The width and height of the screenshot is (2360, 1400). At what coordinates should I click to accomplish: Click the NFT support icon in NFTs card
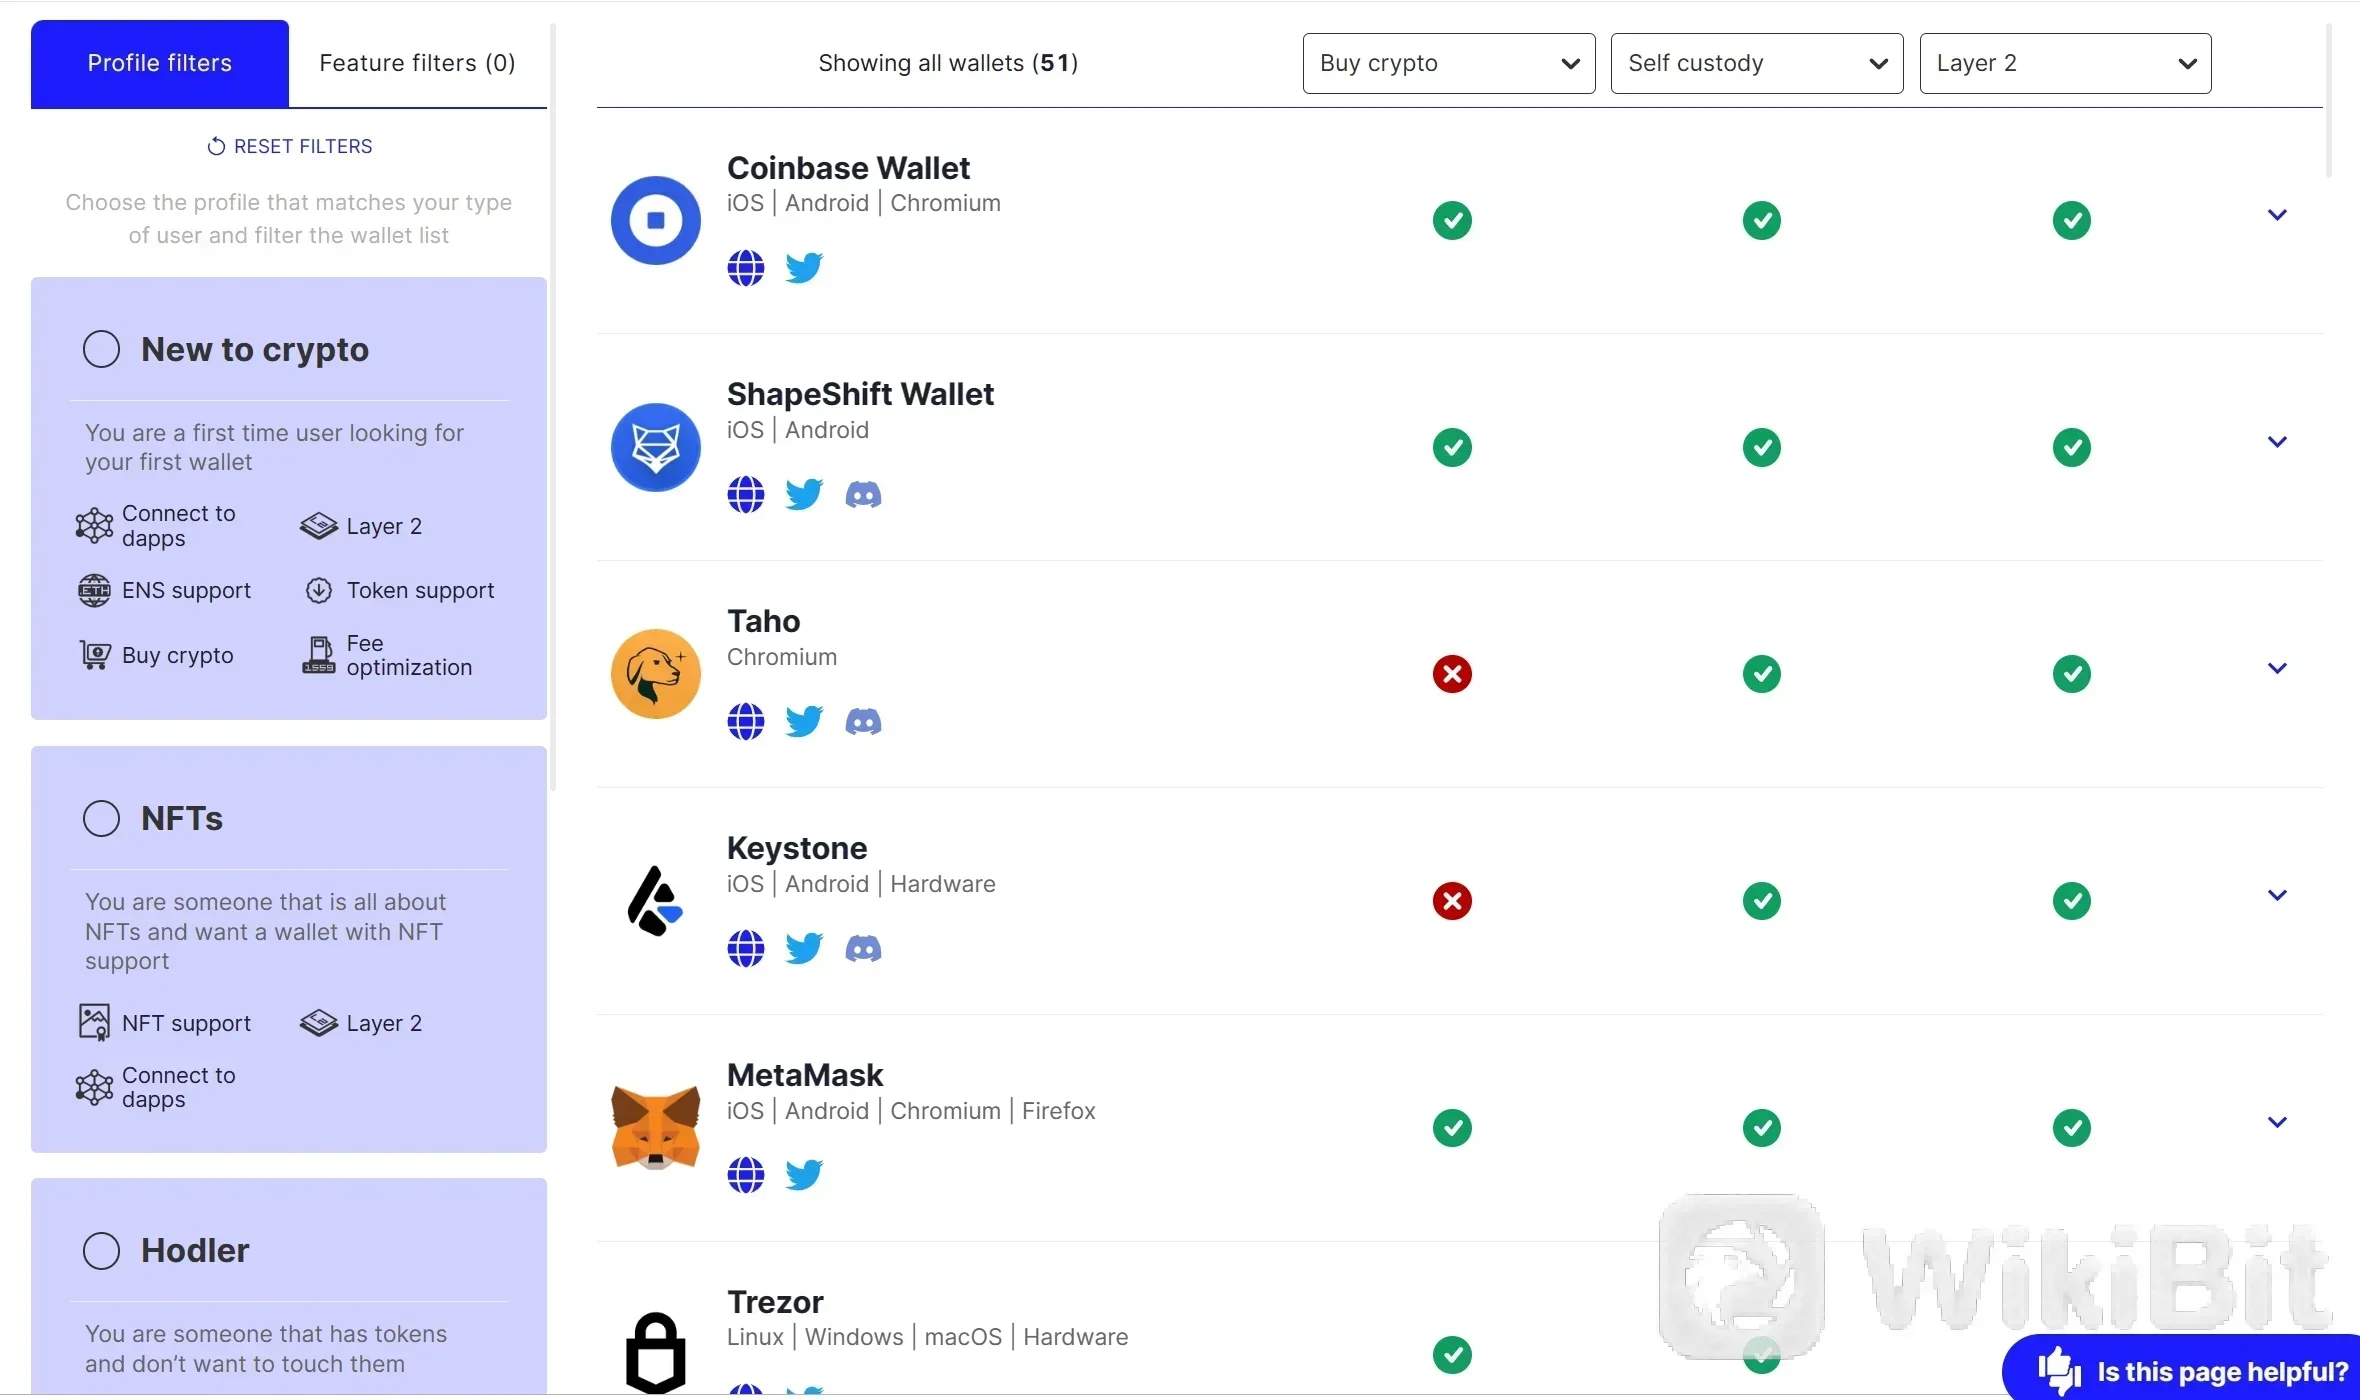click(x=94, y=1023)
